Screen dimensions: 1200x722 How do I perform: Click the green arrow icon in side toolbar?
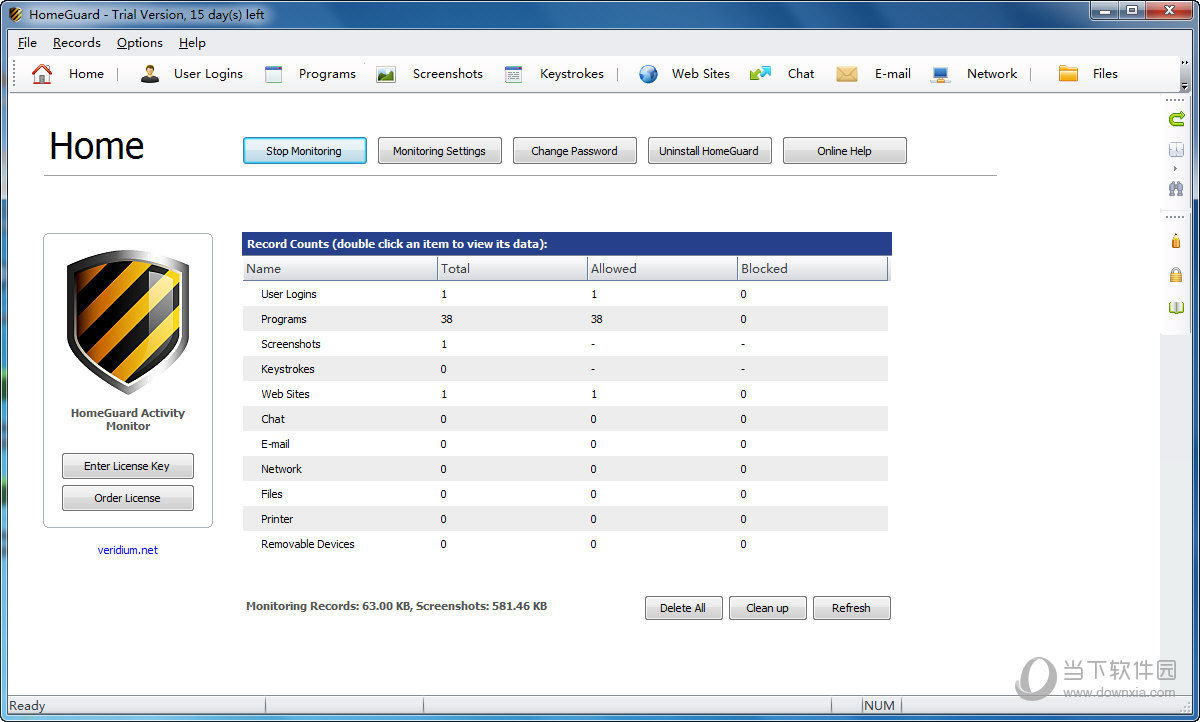(x=1176, y=119)
